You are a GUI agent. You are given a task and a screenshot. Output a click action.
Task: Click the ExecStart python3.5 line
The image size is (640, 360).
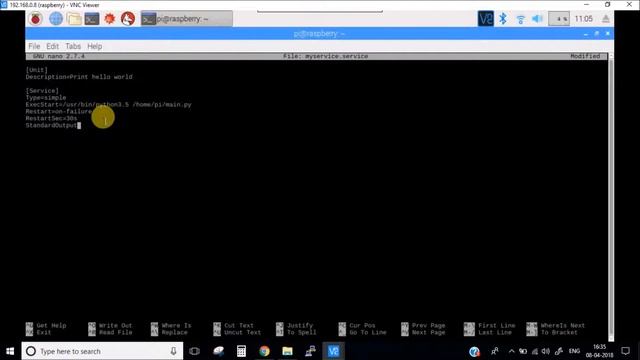109,104
